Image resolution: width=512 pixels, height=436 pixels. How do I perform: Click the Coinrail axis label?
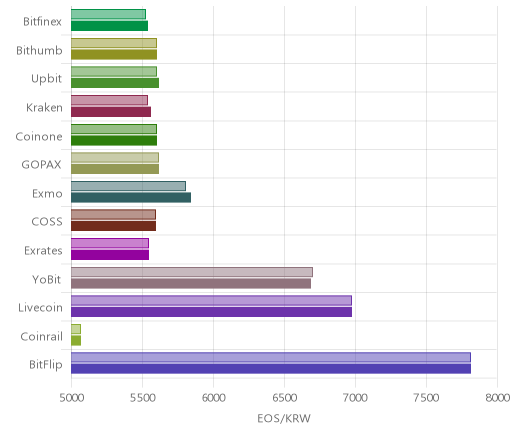[x=41, y=336]
